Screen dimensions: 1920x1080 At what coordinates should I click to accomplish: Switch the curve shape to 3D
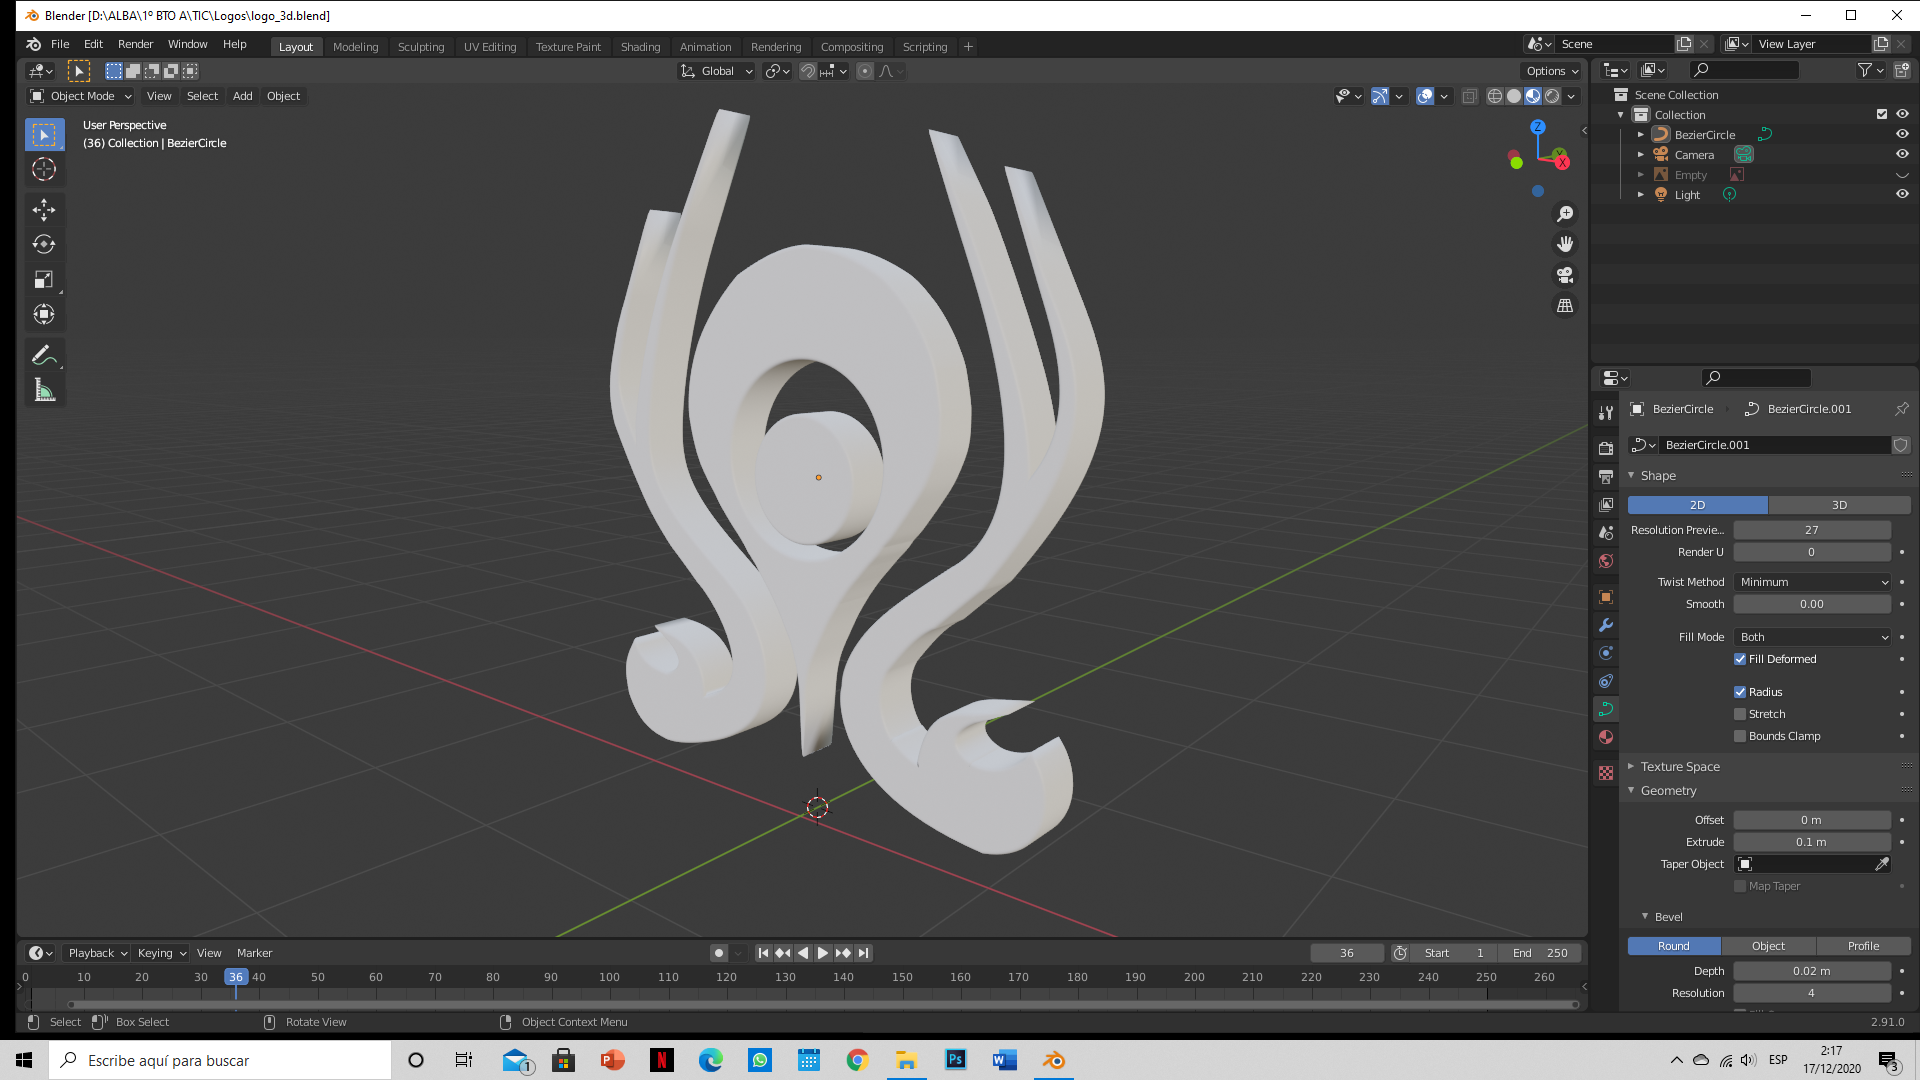(1838, 505)
